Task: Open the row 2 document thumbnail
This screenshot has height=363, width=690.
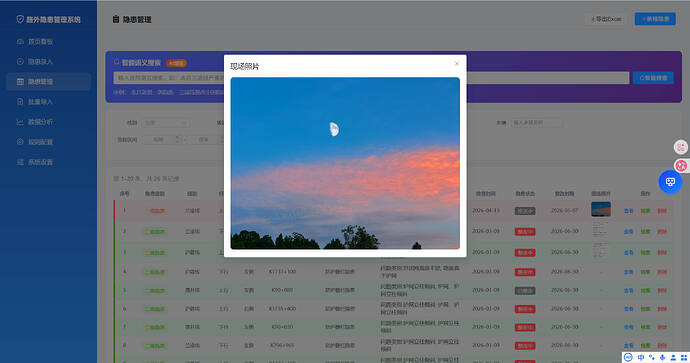Action: pyautogui.click(x=601, y=230)
